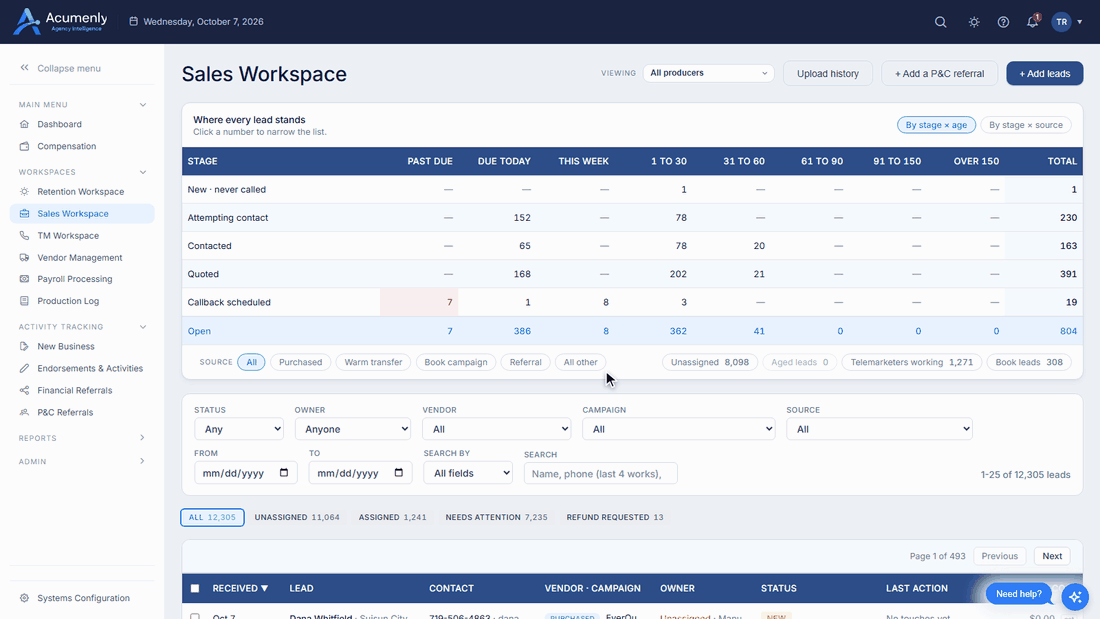Switch to the Refund Requested tab
The height and width of the screenshot is (619, 1100).
click(x=615, y=517)
